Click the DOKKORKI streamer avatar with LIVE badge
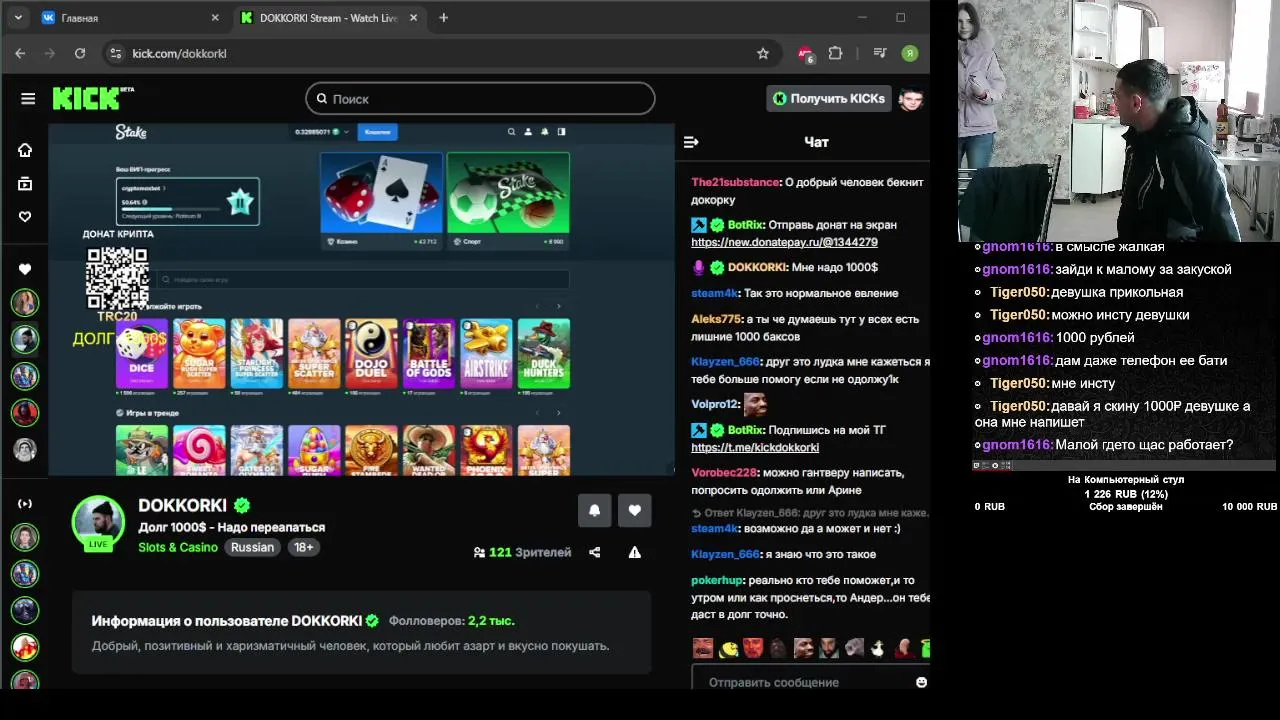 98,521
